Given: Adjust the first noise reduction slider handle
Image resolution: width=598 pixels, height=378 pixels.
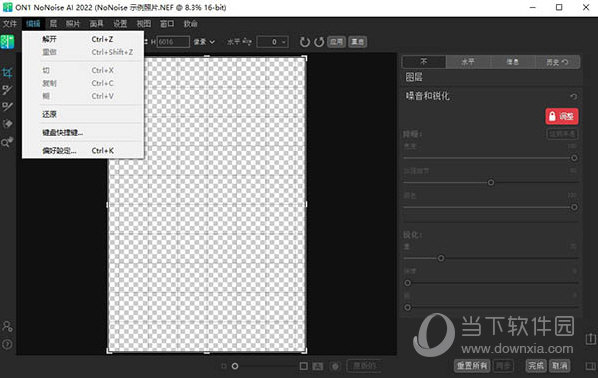Looking at the screenshot, I should 574,158.
